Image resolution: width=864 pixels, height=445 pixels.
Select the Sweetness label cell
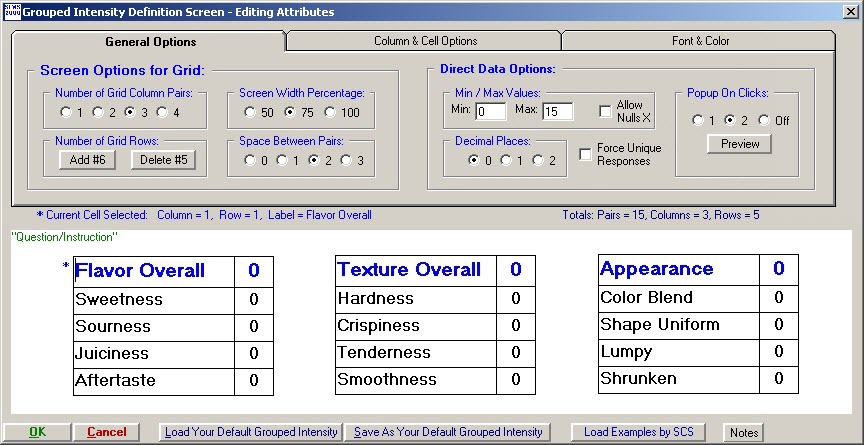click(x=154, y=301)
